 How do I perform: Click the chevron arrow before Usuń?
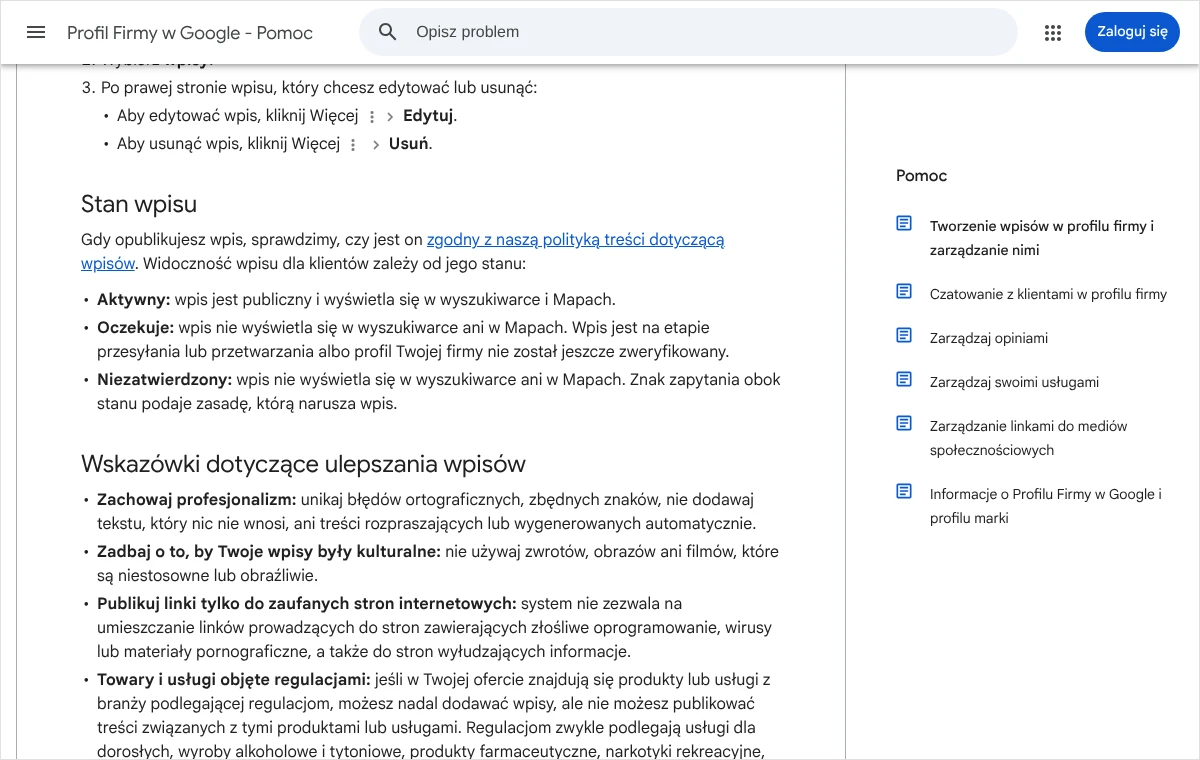[x=376, y=145]
